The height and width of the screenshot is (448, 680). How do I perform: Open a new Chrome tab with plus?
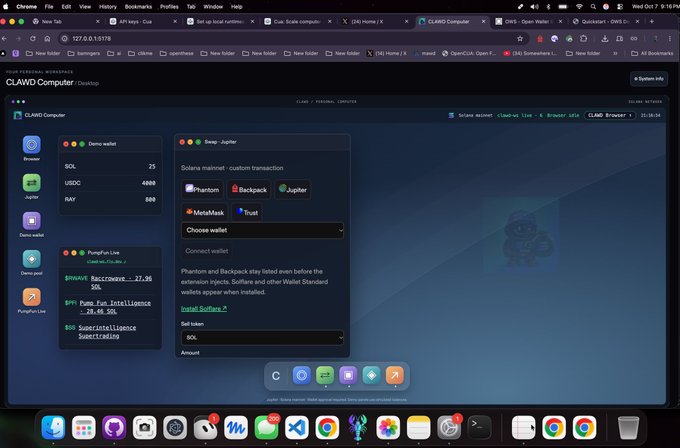(x=652, y=21)
